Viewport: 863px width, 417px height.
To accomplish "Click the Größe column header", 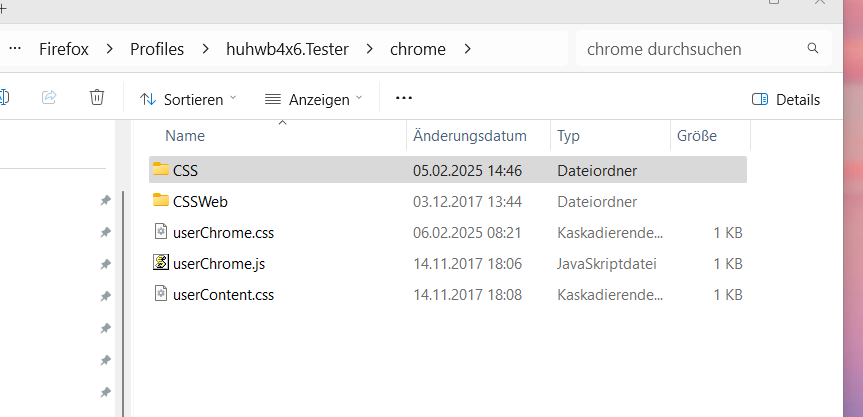I will point(696,136).
